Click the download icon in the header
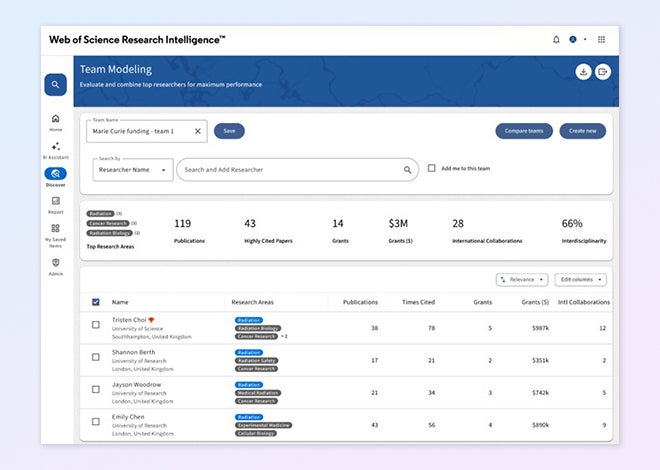 point(583,71)
